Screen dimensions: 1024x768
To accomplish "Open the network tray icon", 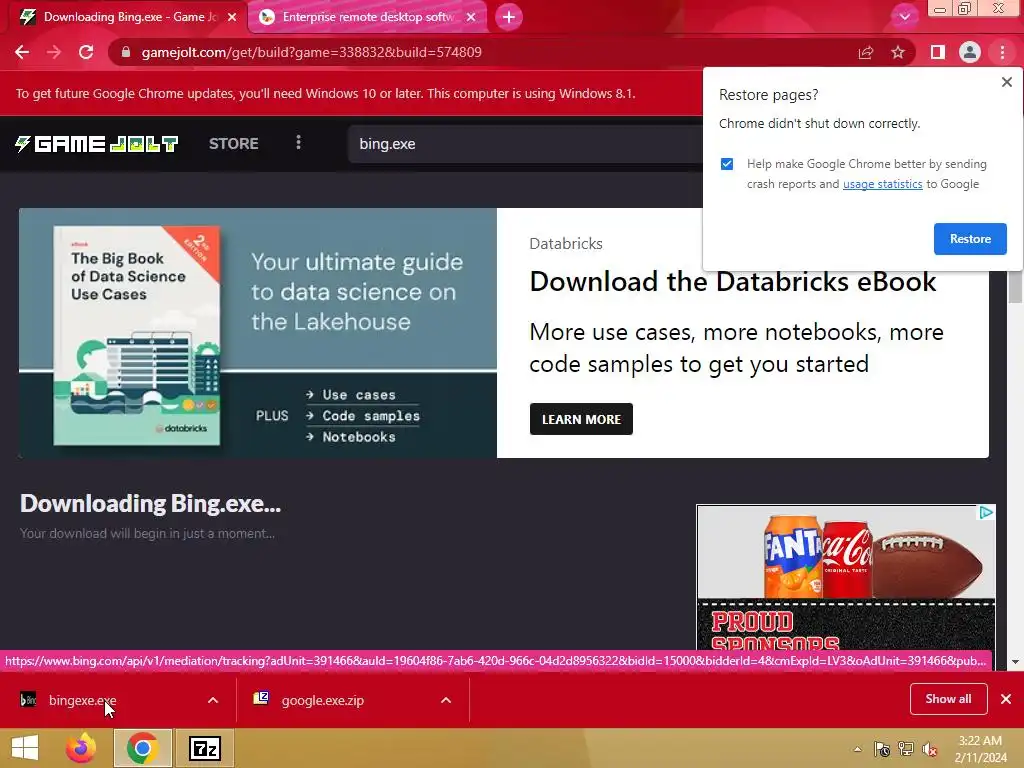I will click(x=906, y=750).
